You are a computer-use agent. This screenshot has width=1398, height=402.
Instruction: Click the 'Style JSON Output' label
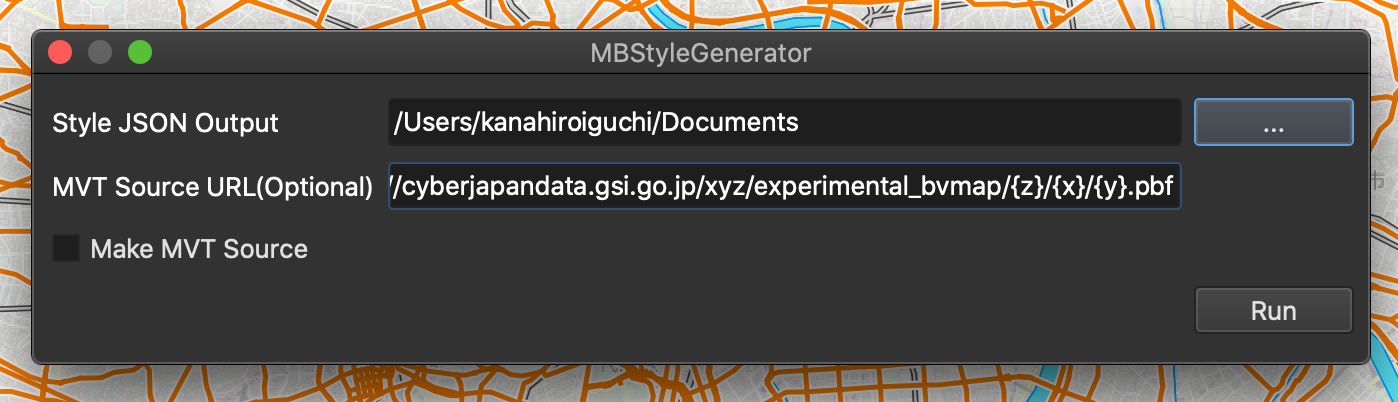coord(166,123)
